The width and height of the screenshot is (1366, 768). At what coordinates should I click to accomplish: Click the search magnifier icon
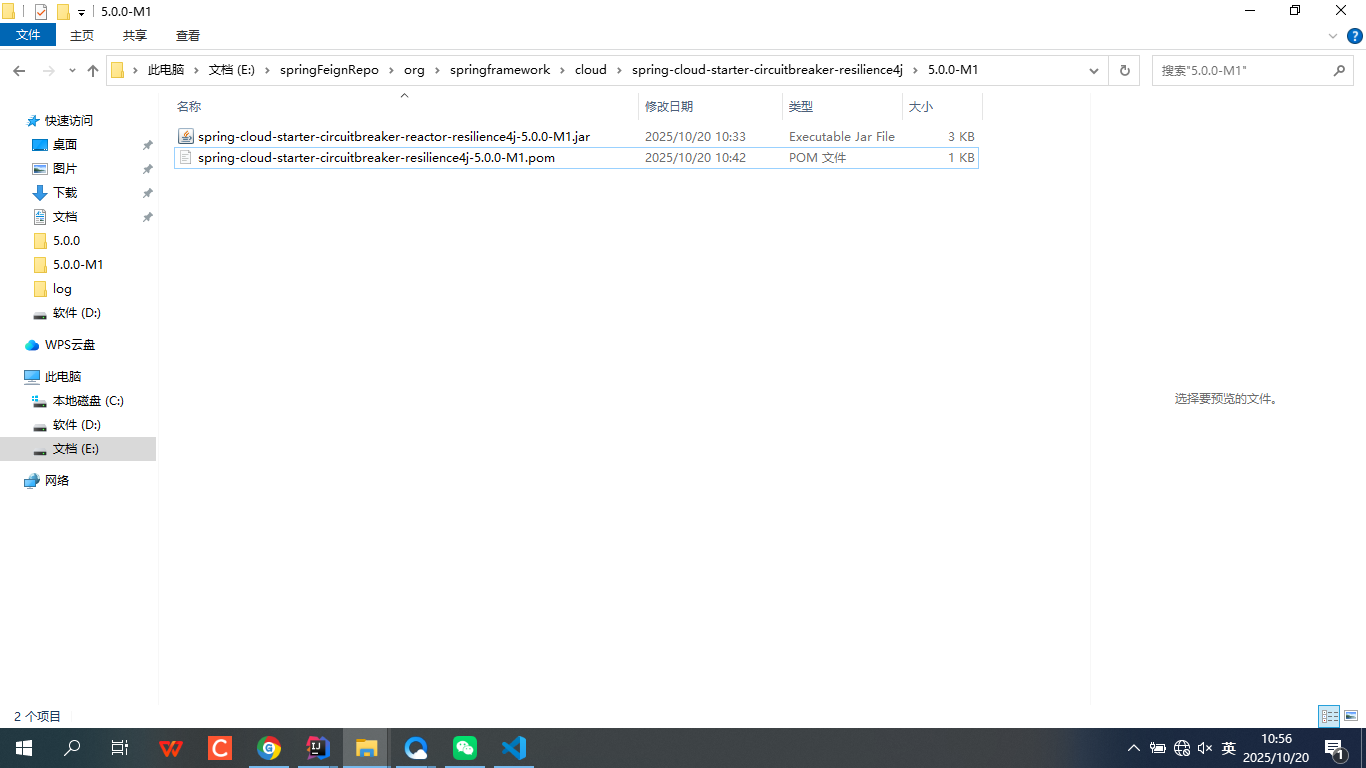[x=1340, y=71]
